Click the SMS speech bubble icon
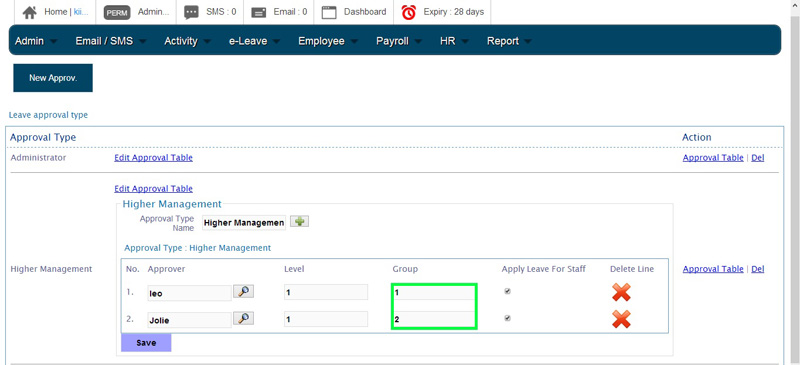 pyautogui.click(x=191, y=13)
